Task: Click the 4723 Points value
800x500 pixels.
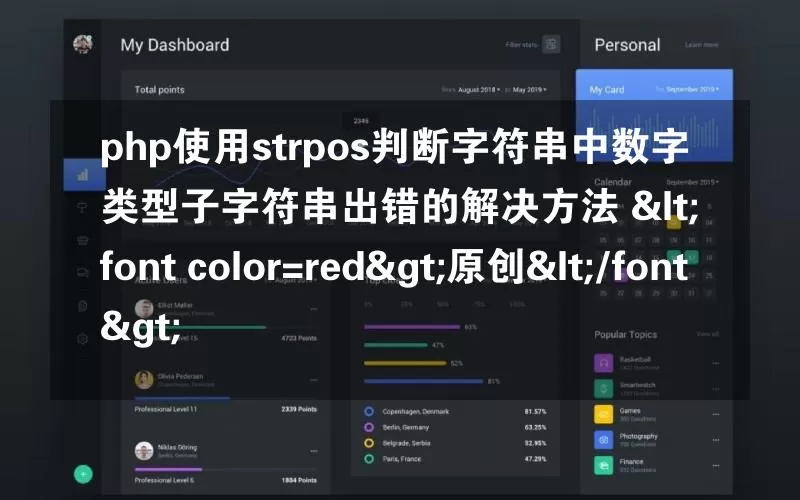Action: pyautogui.click(x=299, y=338)
